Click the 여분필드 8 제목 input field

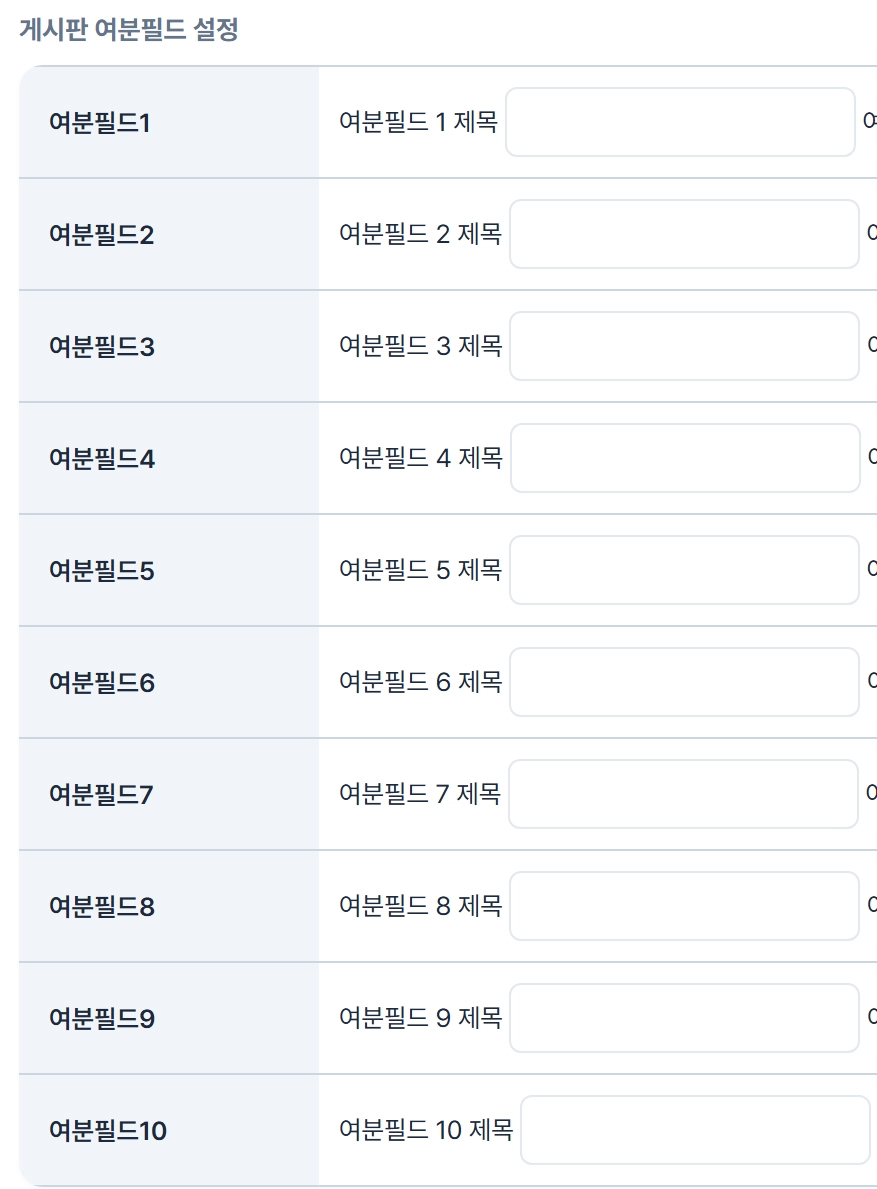[684, 906]
